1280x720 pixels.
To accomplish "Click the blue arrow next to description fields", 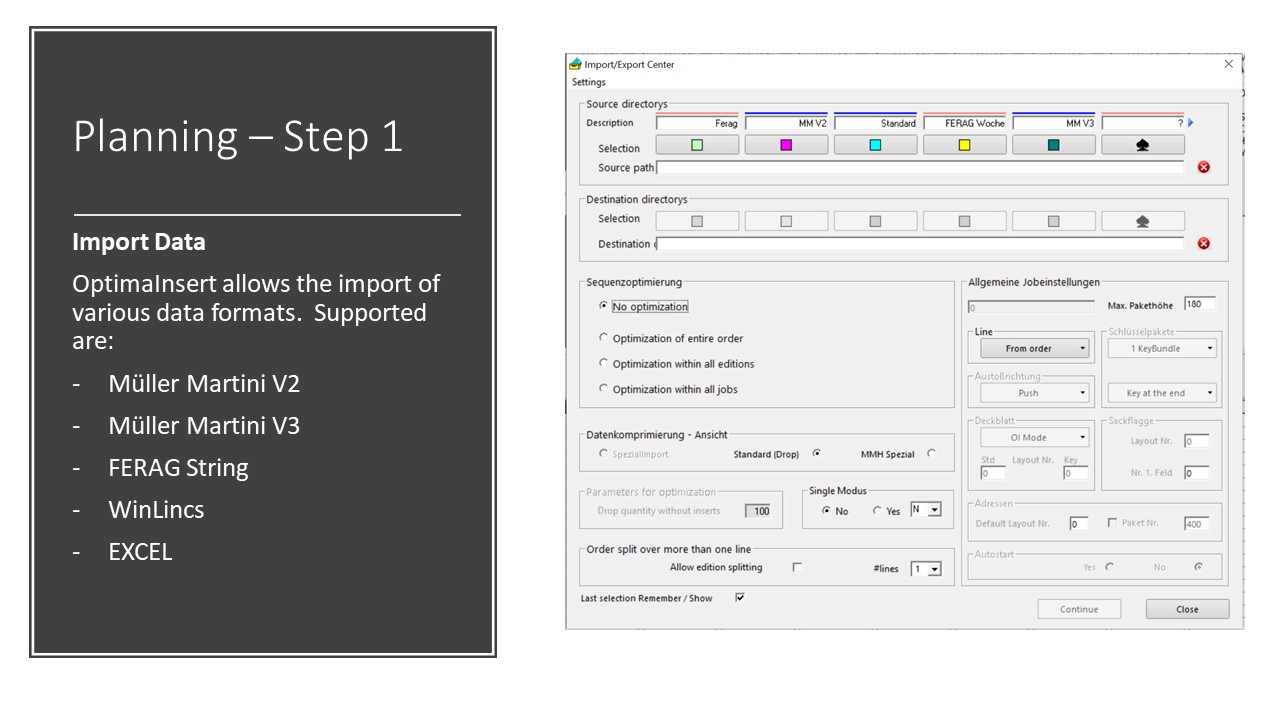I will [1191, 123].
